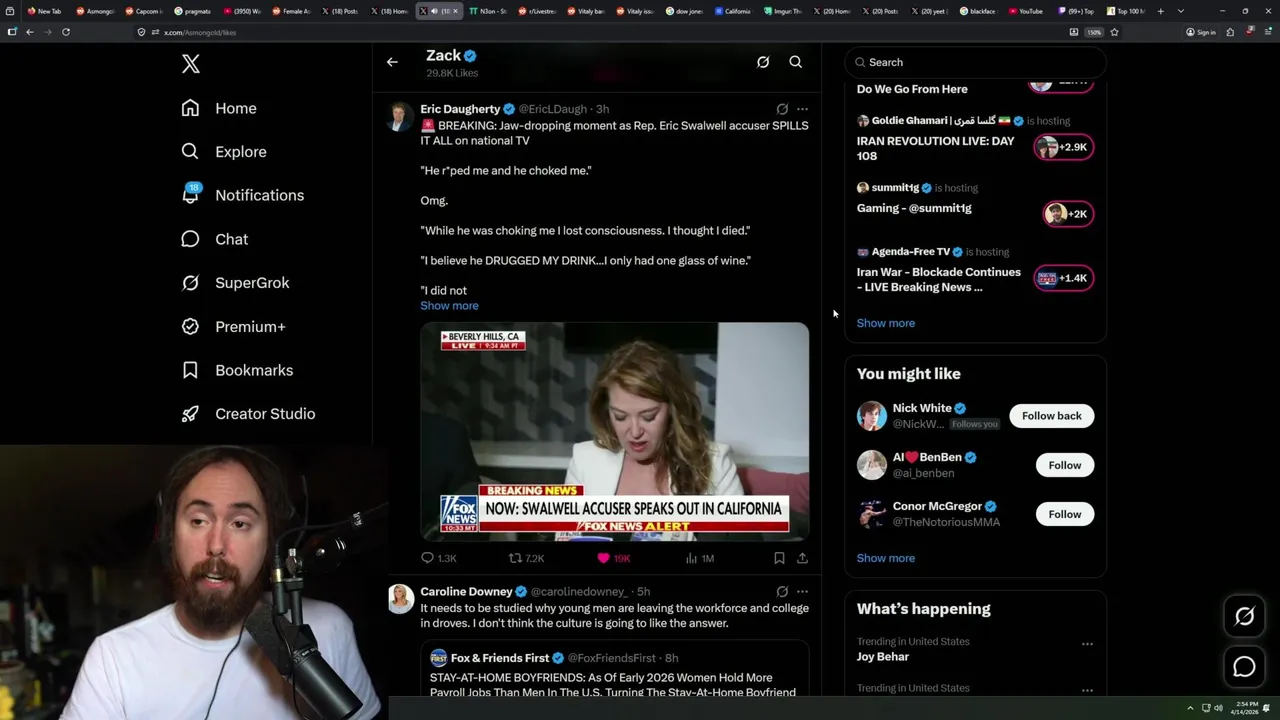Open more options on Eric Daugherty post

tap(802, 109)
